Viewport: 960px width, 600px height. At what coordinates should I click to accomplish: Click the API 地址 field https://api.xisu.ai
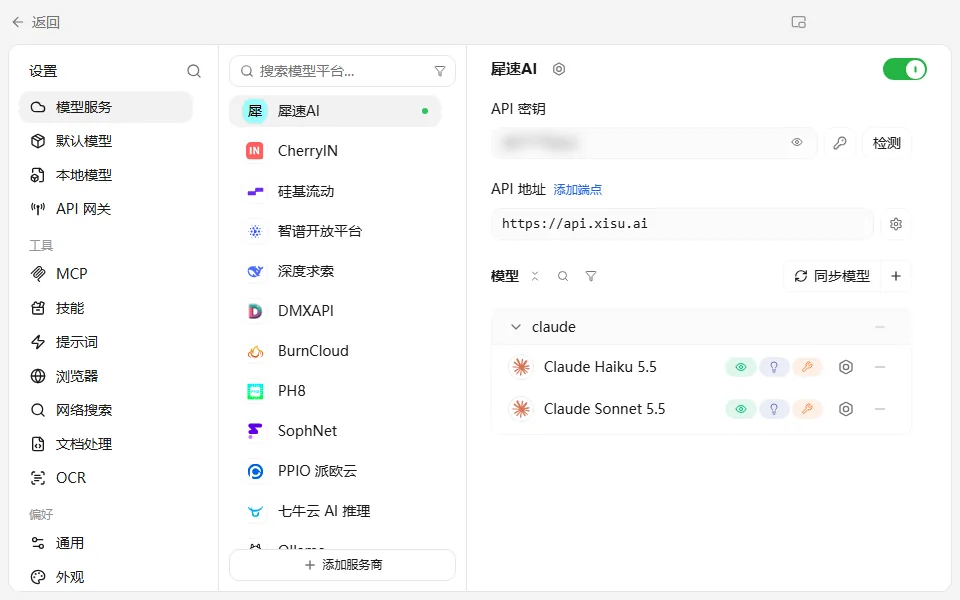682,223
